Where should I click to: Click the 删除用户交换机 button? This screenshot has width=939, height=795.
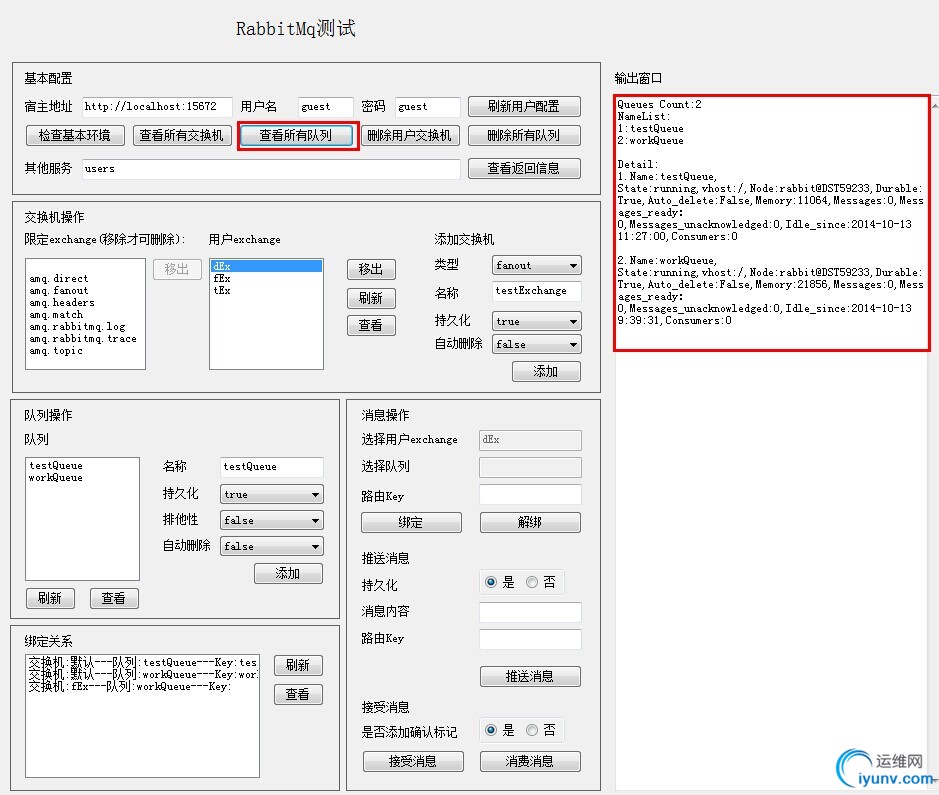pos(410,135)
